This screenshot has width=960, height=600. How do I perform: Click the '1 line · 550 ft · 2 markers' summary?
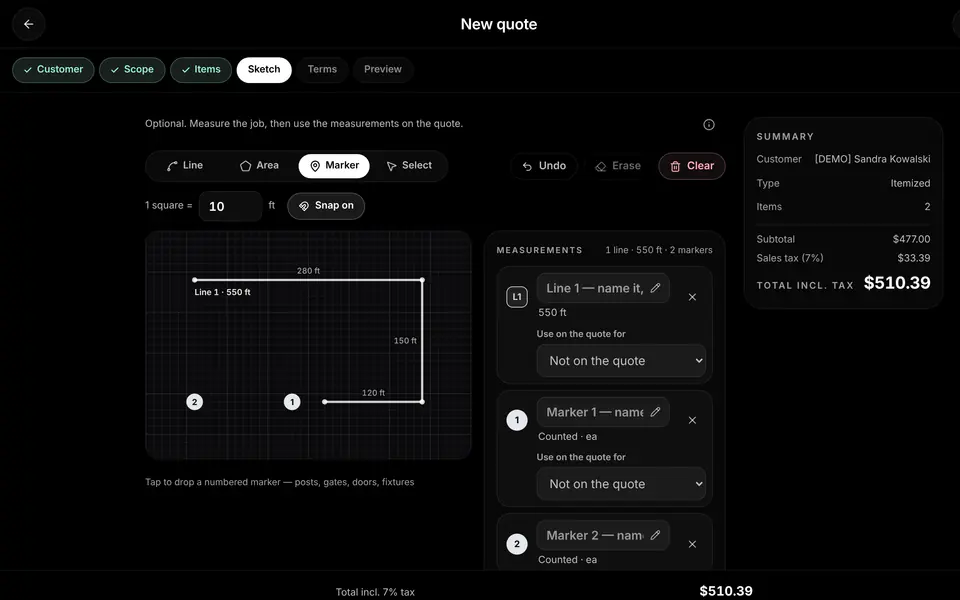coord(659,250)
